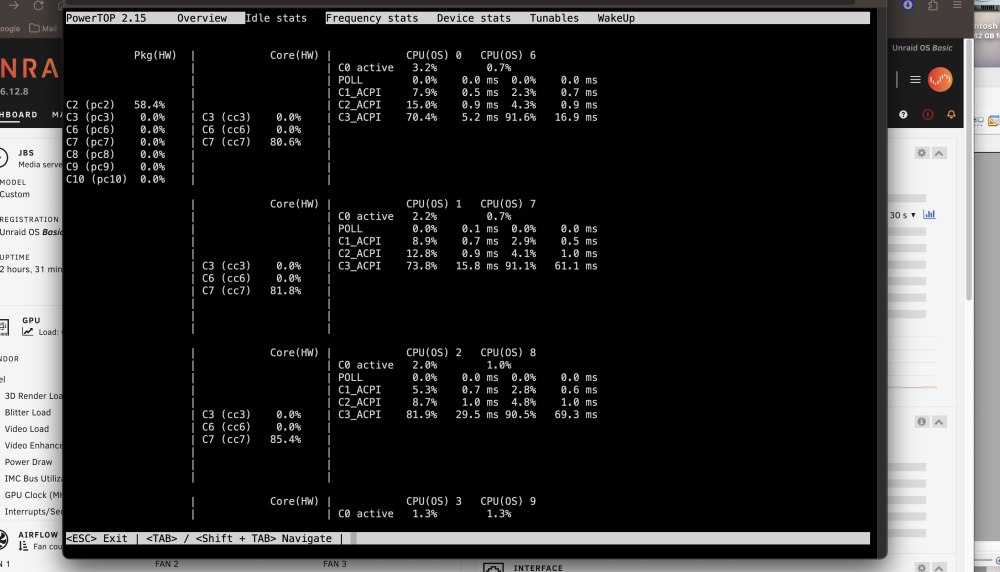Click the Power Draw row
The height and width of the screenshot is (572, 1000).
[29, 462]
